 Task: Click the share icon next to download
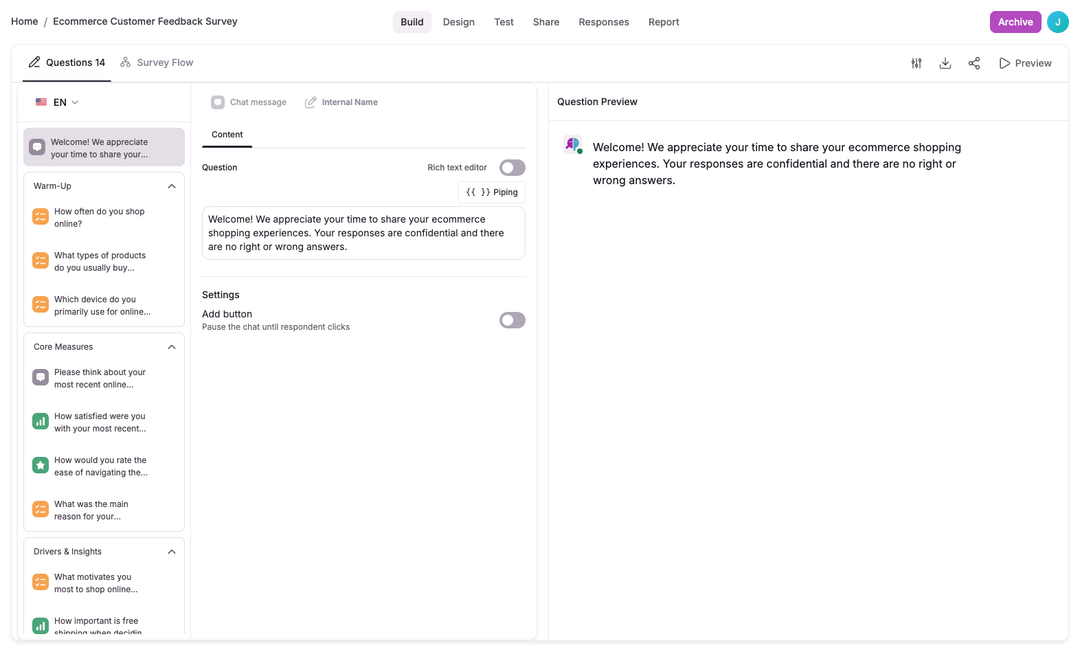pos(974,62)
